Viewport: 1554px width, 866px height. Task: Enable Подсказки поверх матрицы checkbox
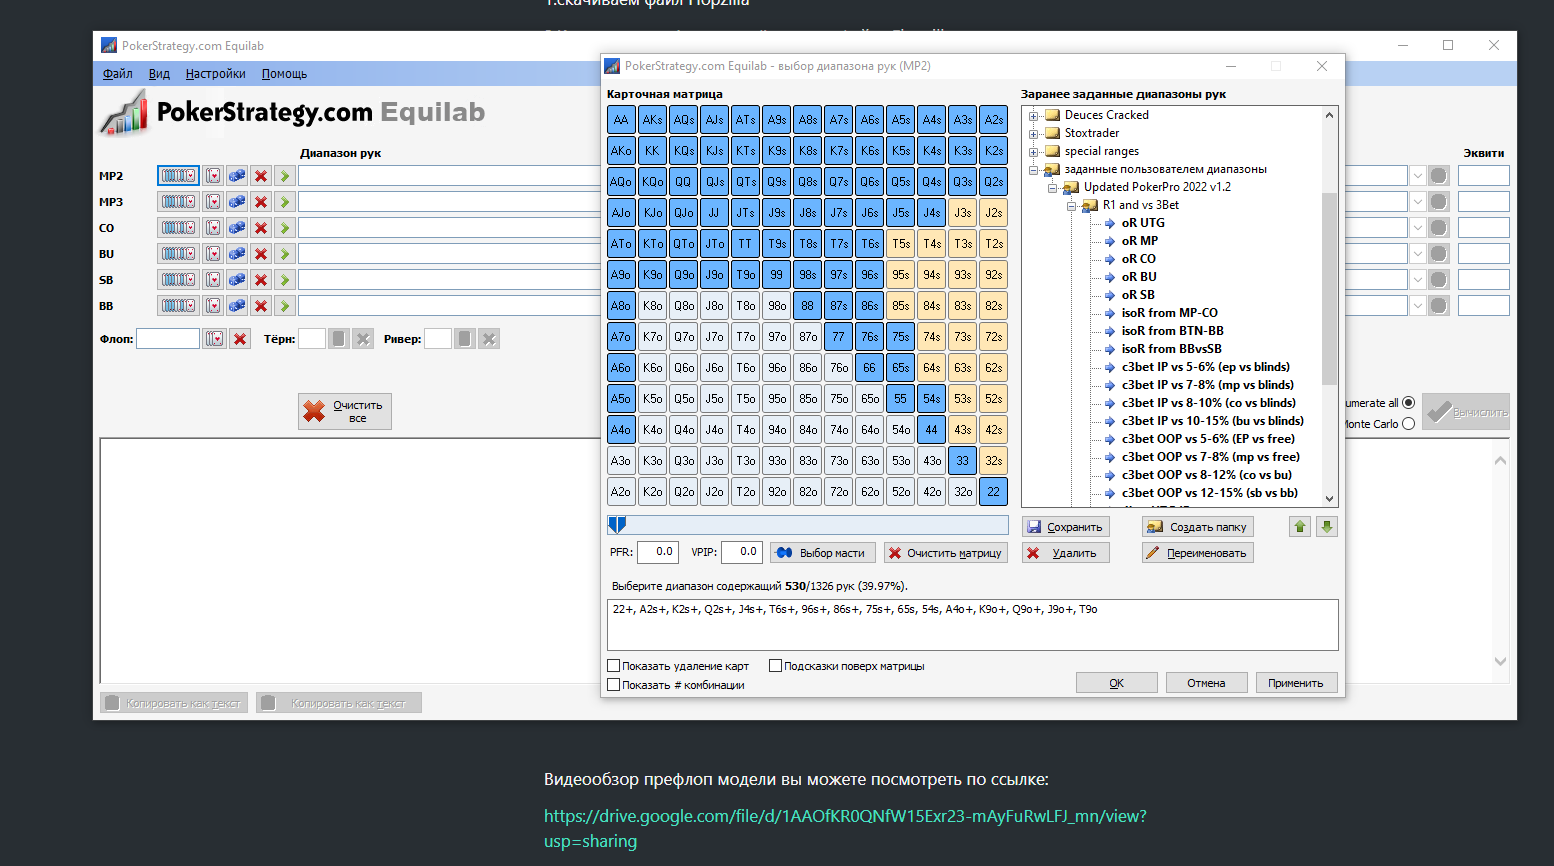(775, 666)
